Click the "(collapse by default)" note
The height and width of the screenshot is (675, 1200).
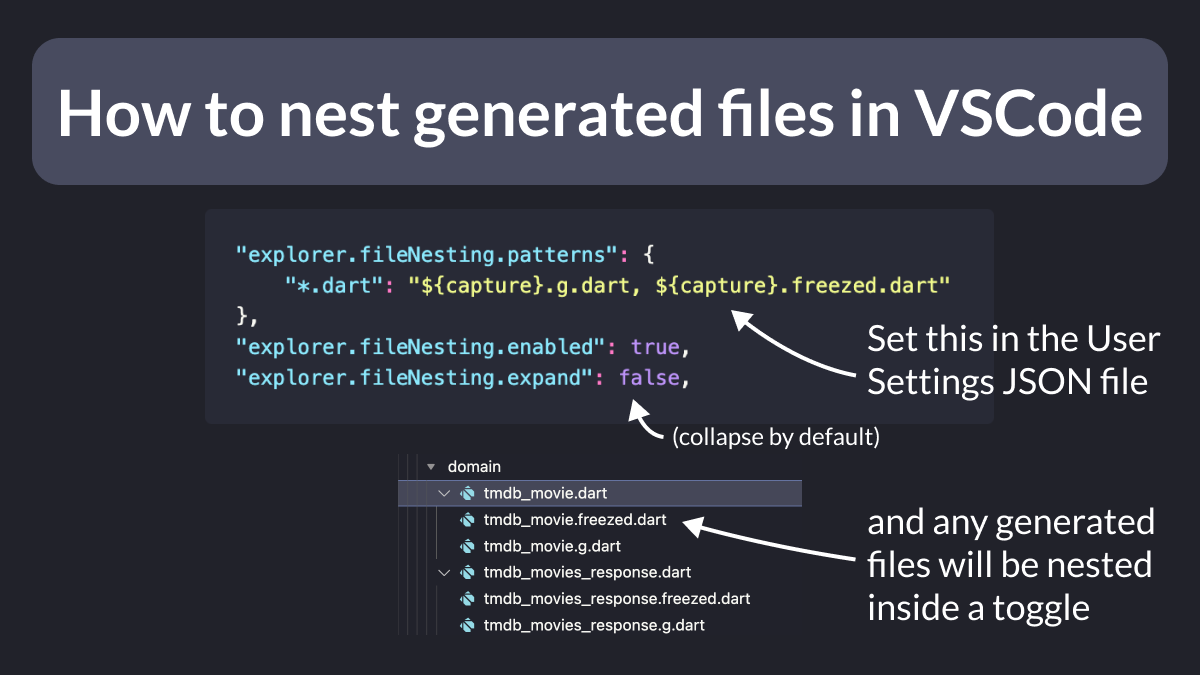(x=776, y=437)
